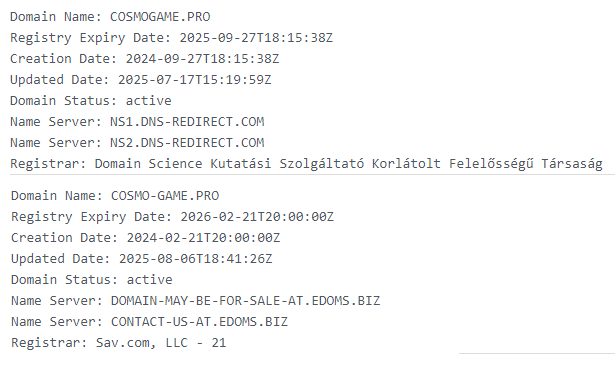This screenshot has width=615, height=366.
Task: Click first record's Domain Status active value
Action: click(x=149, y=101)
